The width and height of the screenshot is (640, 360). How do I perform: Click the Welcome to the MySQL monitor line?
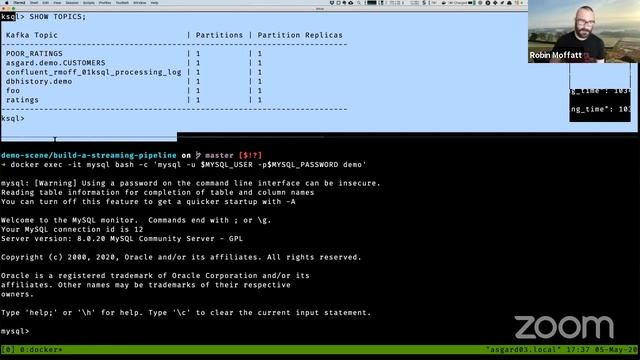(x=136, y=220)
